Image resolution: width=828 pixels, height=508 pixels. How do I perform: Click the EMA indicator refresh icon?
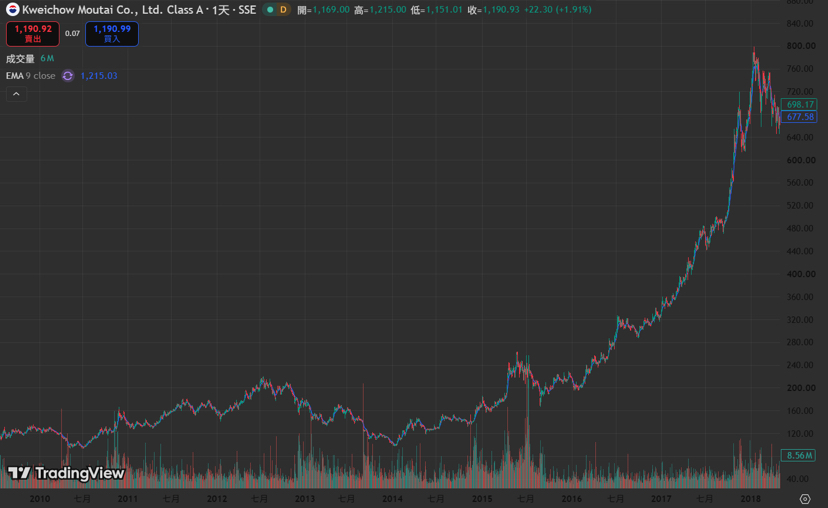(68, 76)
